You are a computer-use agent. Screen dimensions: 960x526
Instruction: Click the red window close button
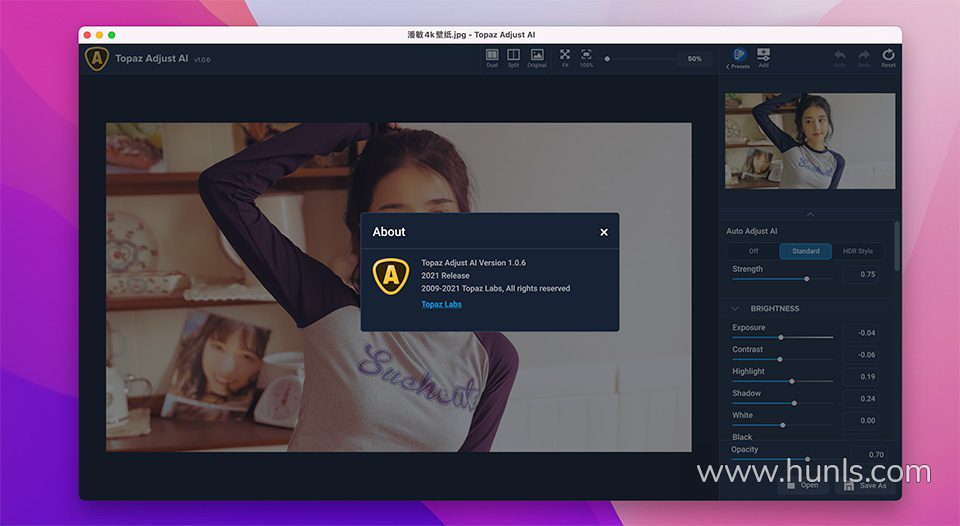point(88,35)
